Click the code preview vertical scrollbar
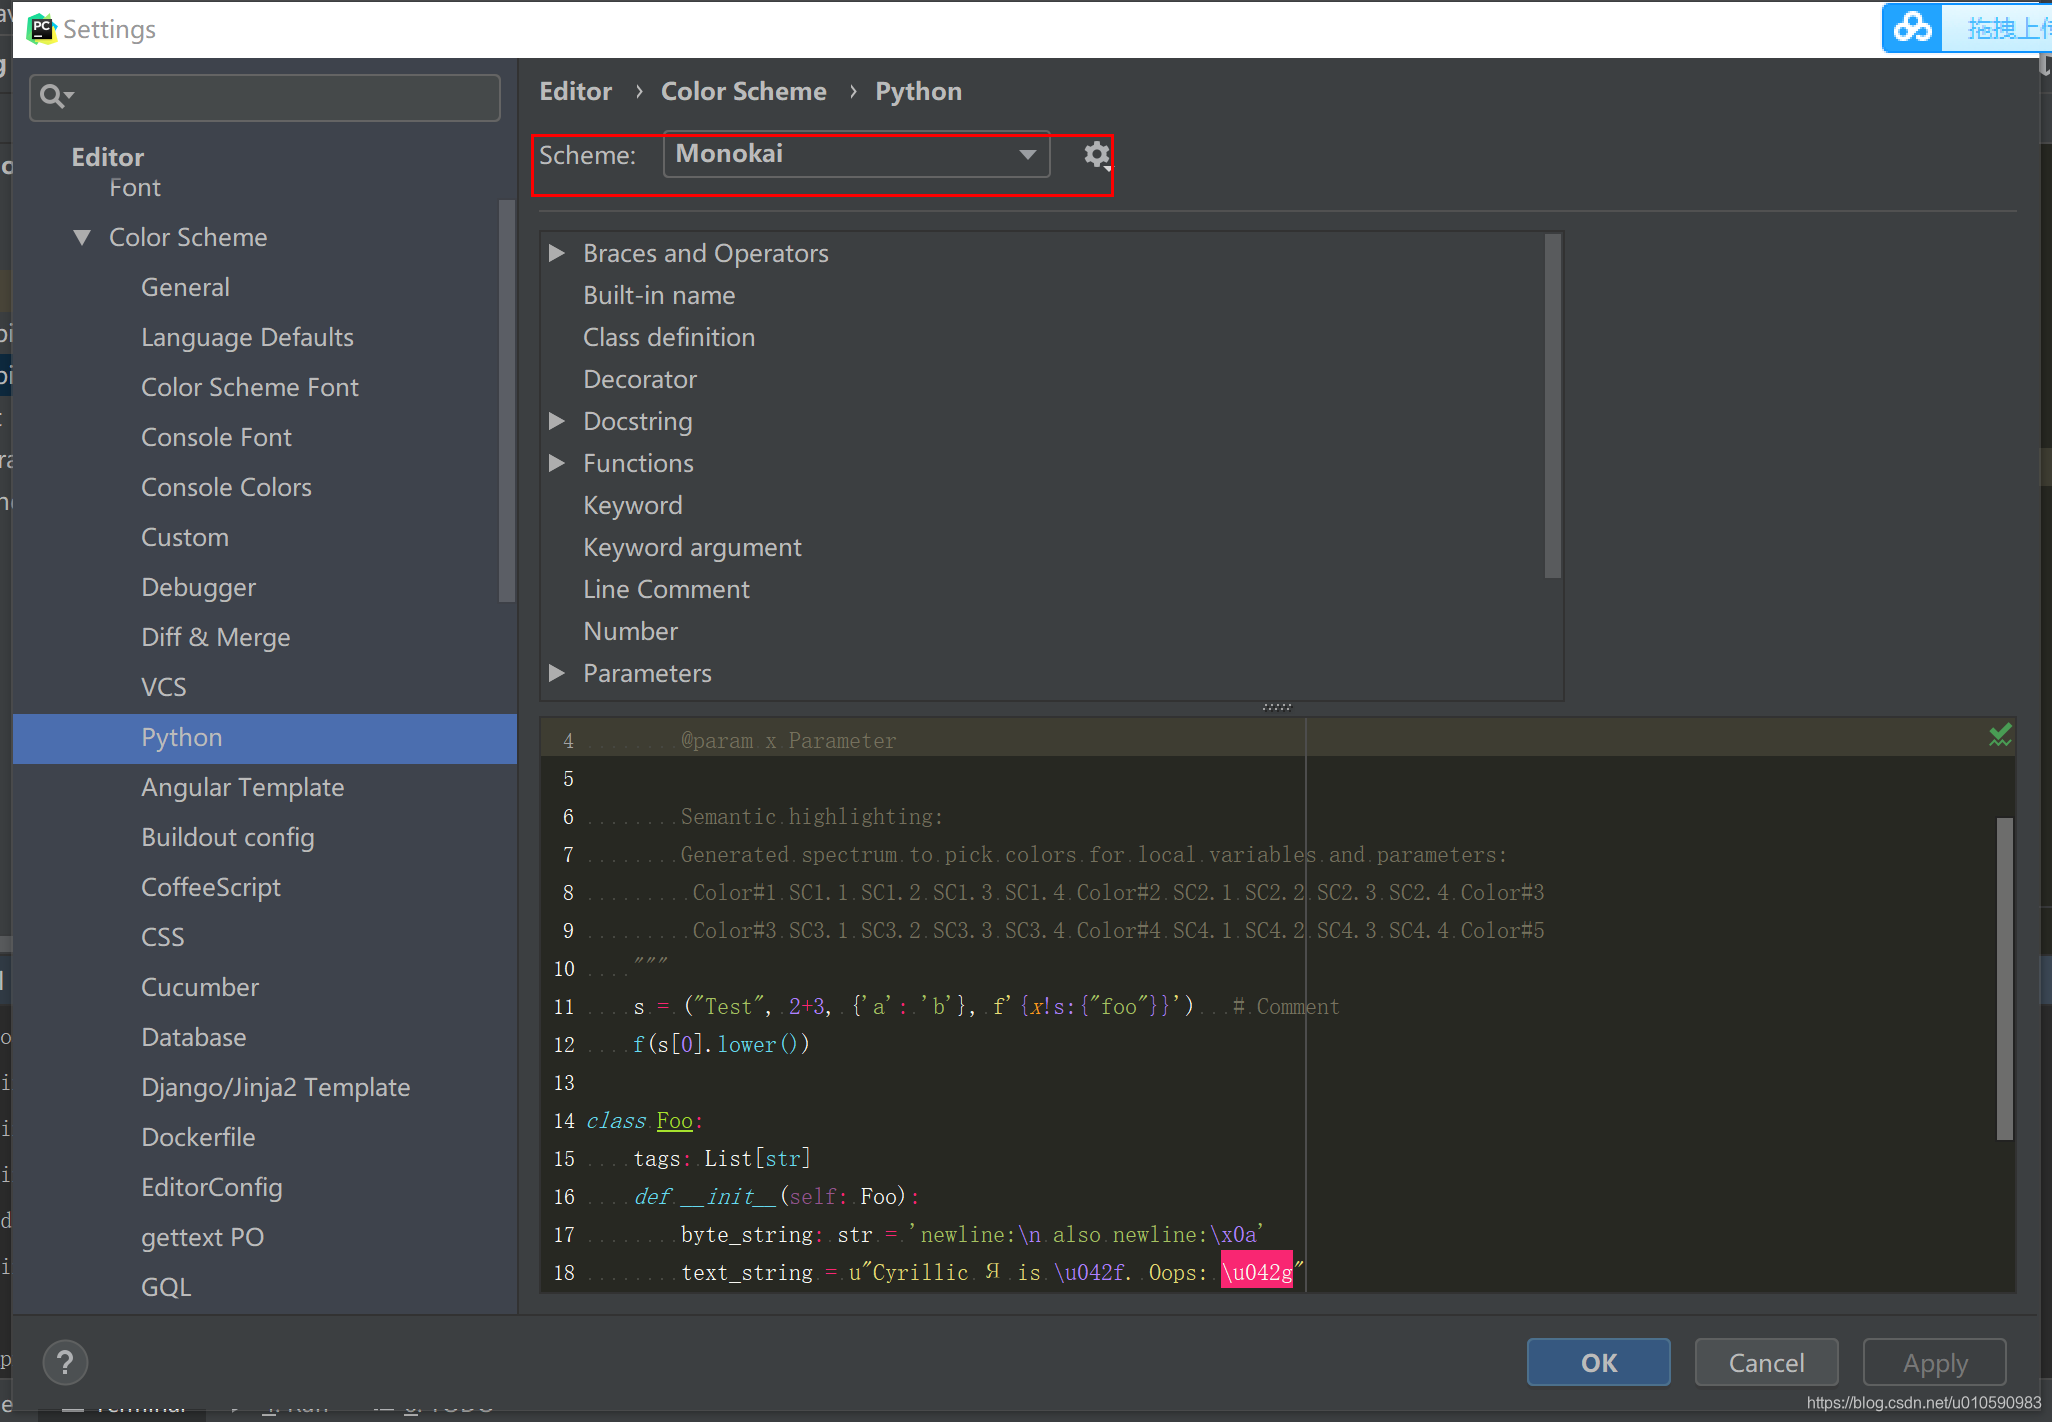 pos(2004,978)
